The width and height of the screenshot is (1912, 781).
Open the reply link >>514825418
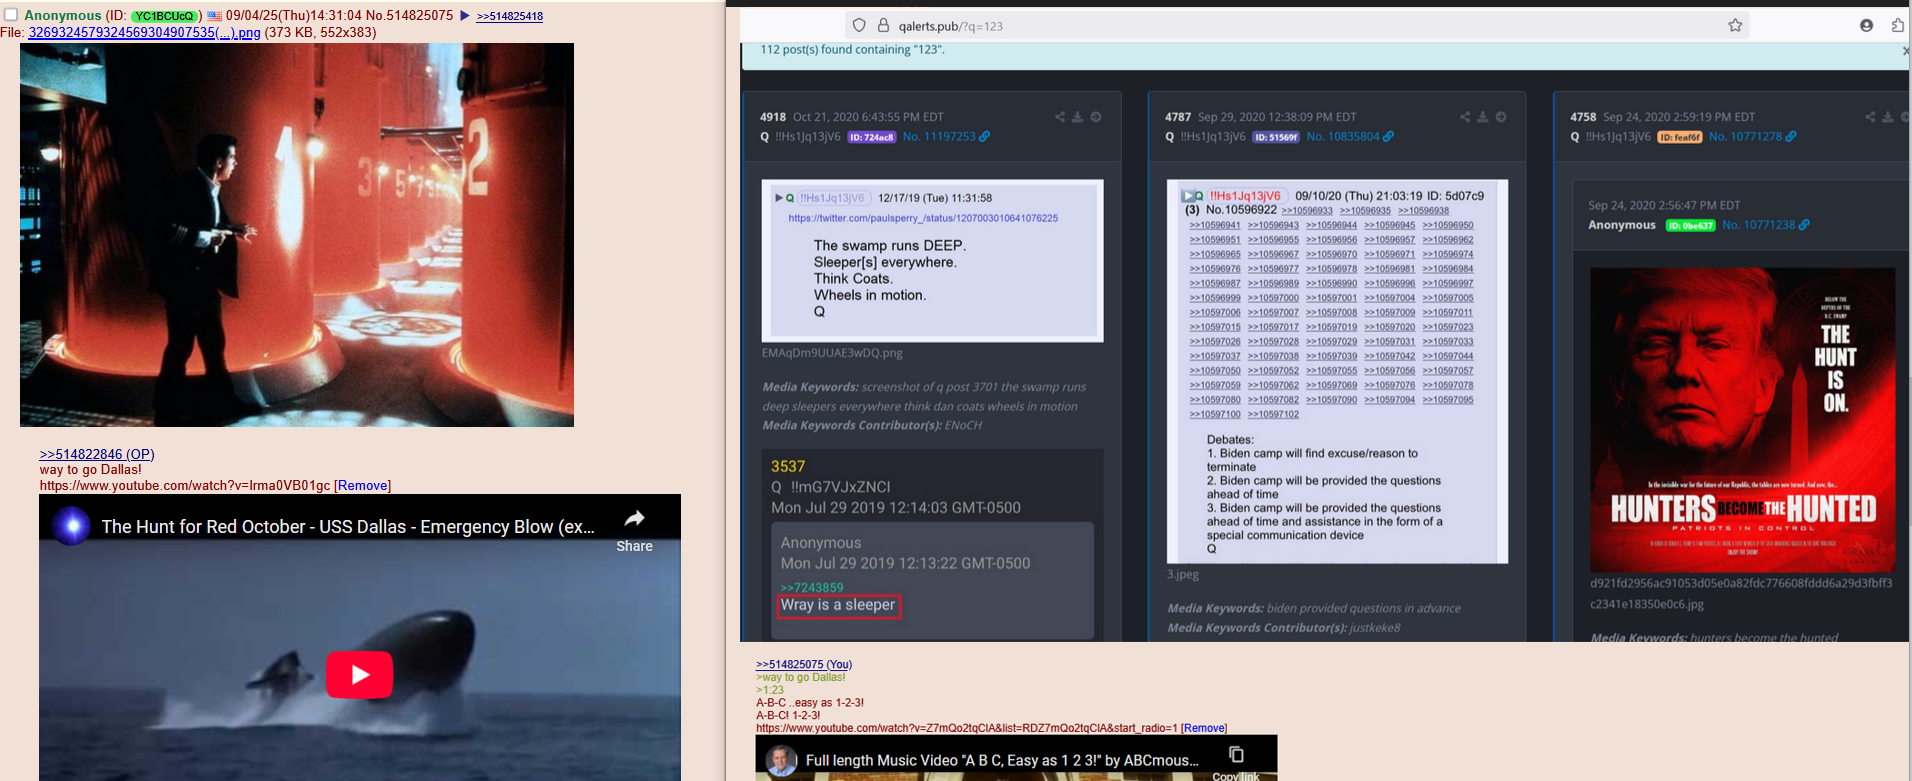[510, 17]
